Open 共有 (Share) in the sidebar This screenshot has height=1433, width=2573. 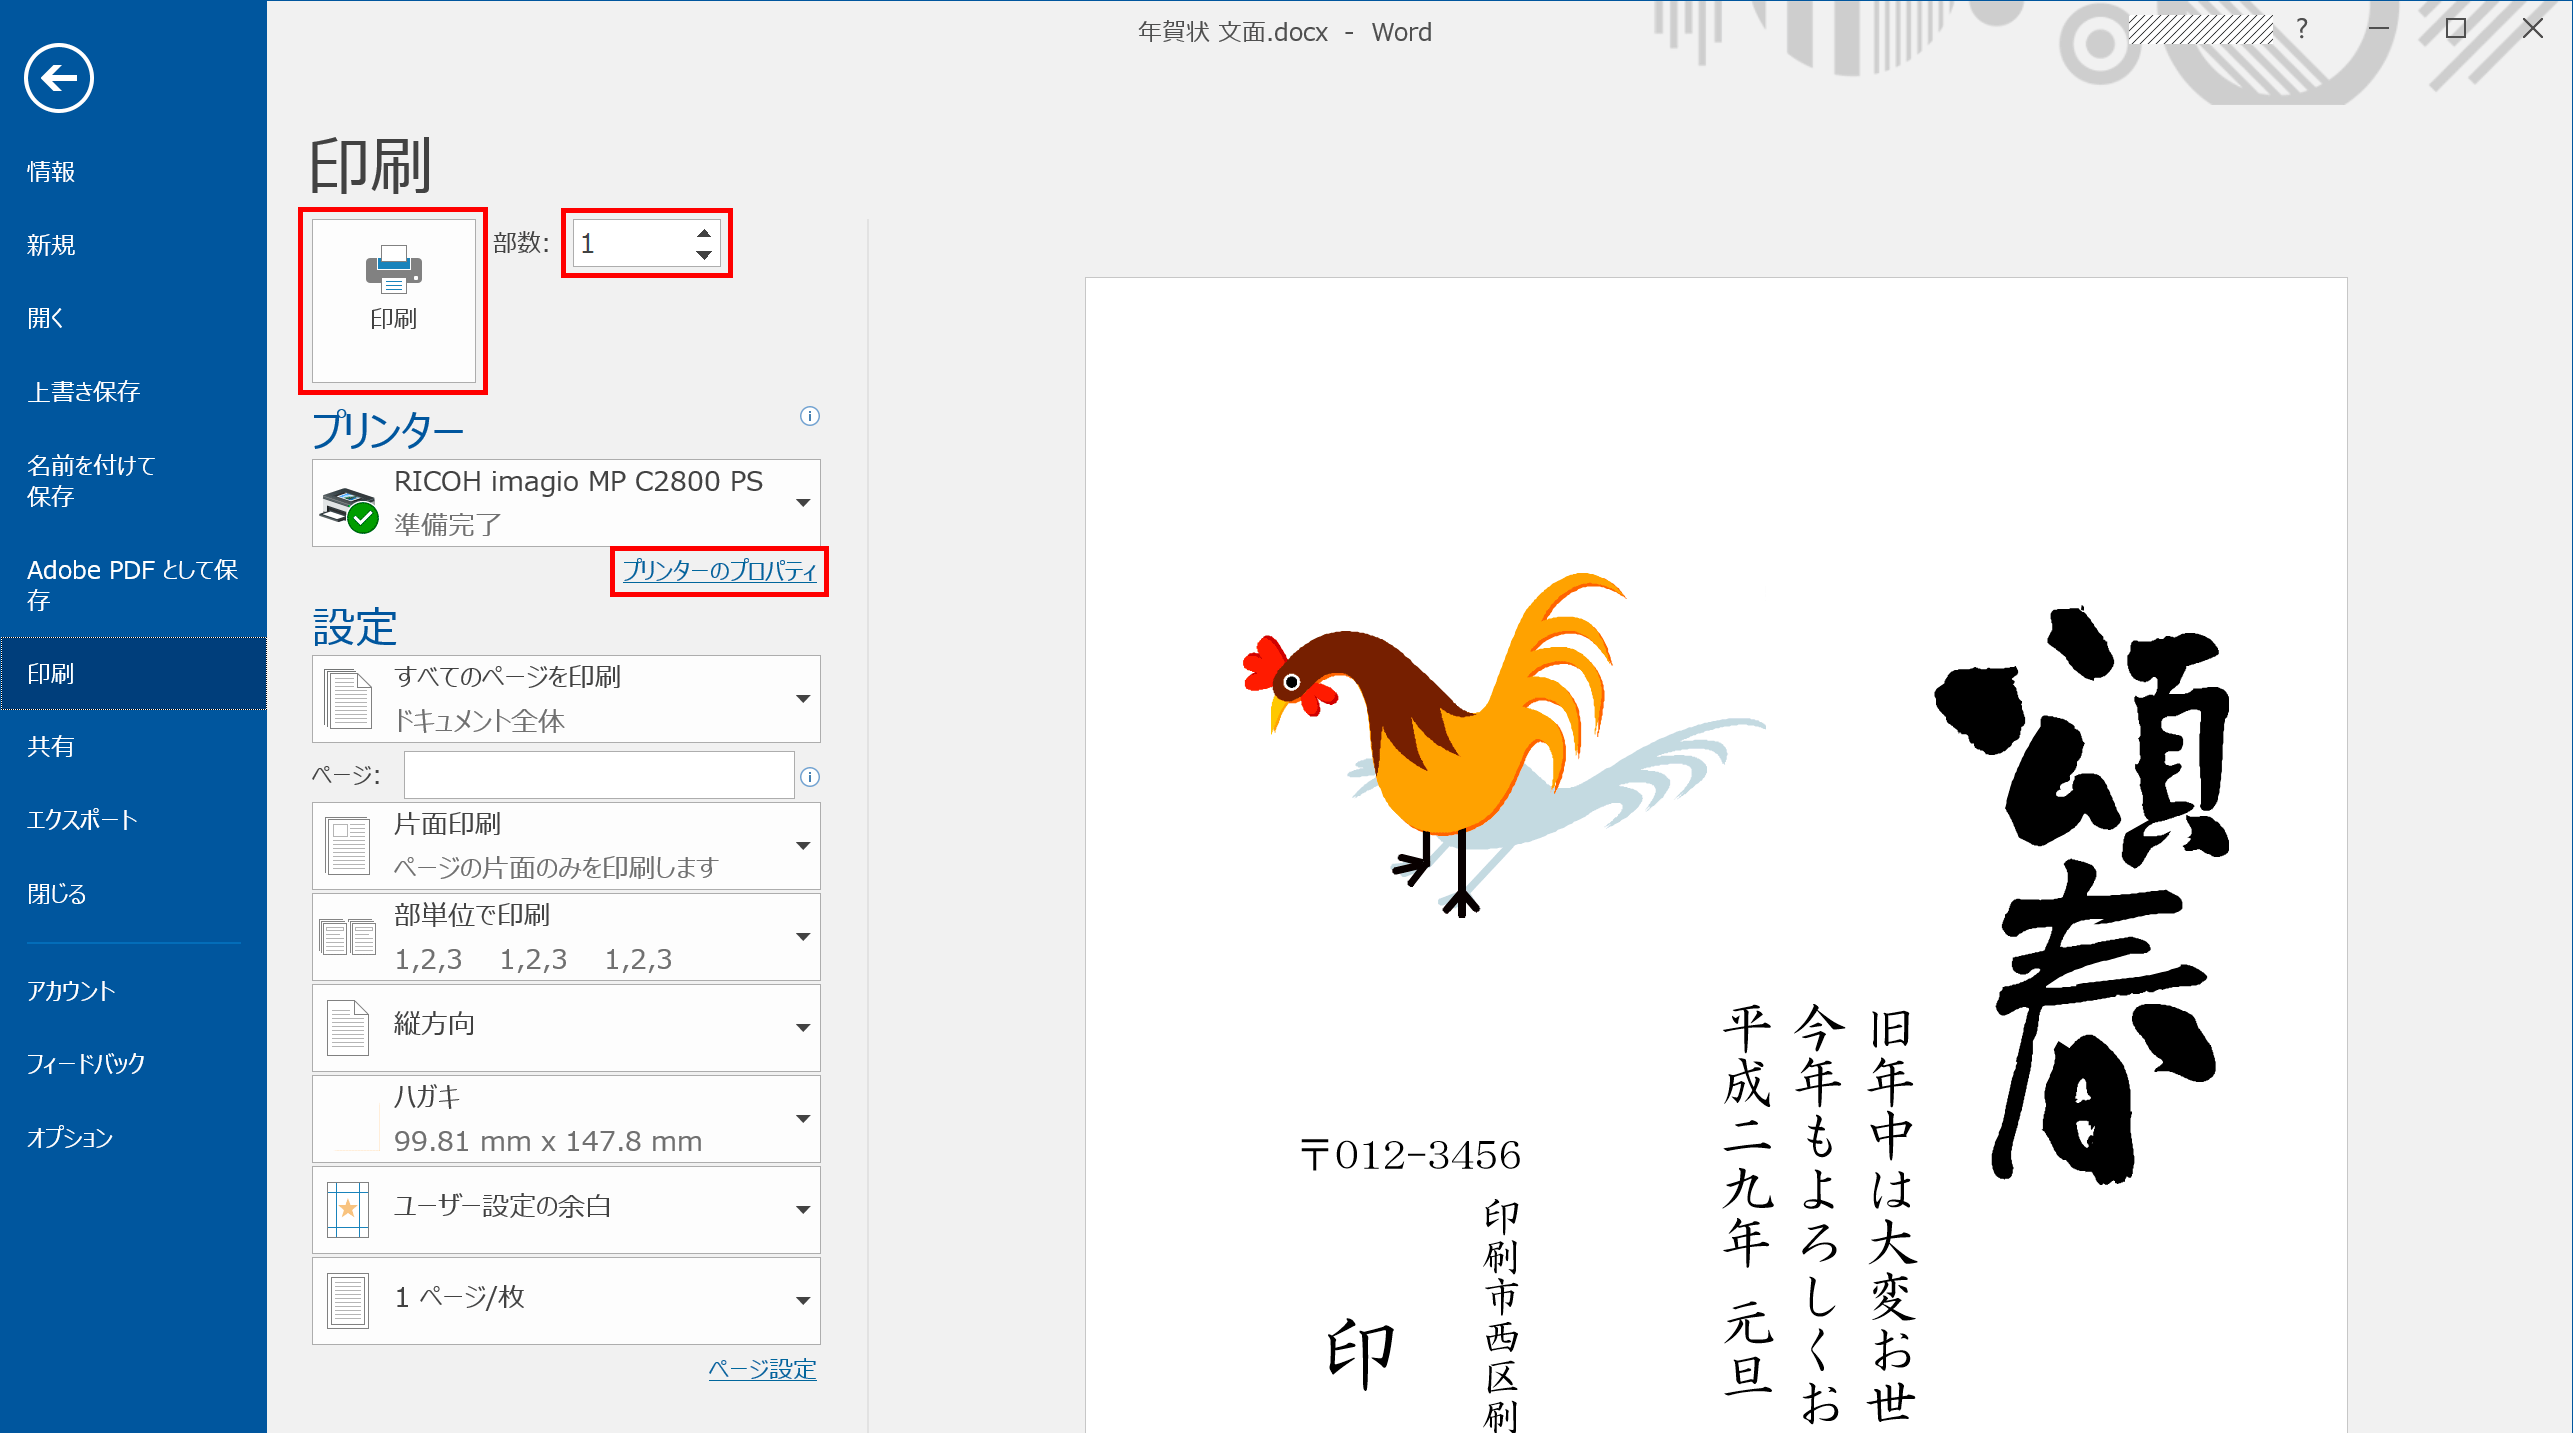point(133,747)
